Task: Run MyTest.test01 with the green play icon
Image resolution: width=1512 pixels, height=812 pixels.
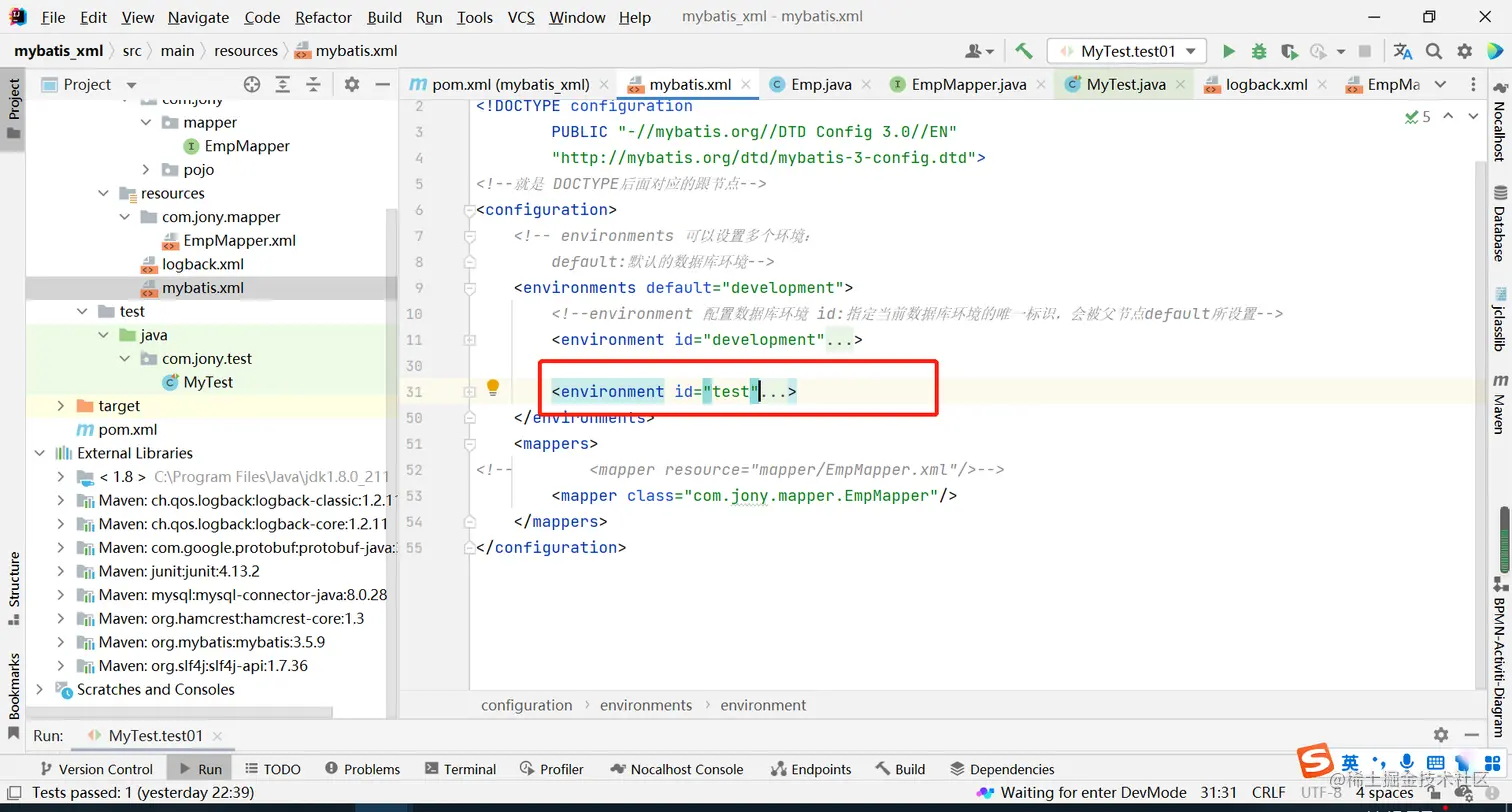Action: tap(1229, 51)
